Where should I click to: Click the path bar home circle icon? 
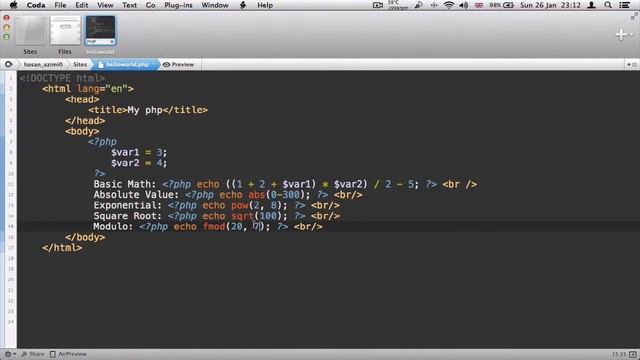8,64
